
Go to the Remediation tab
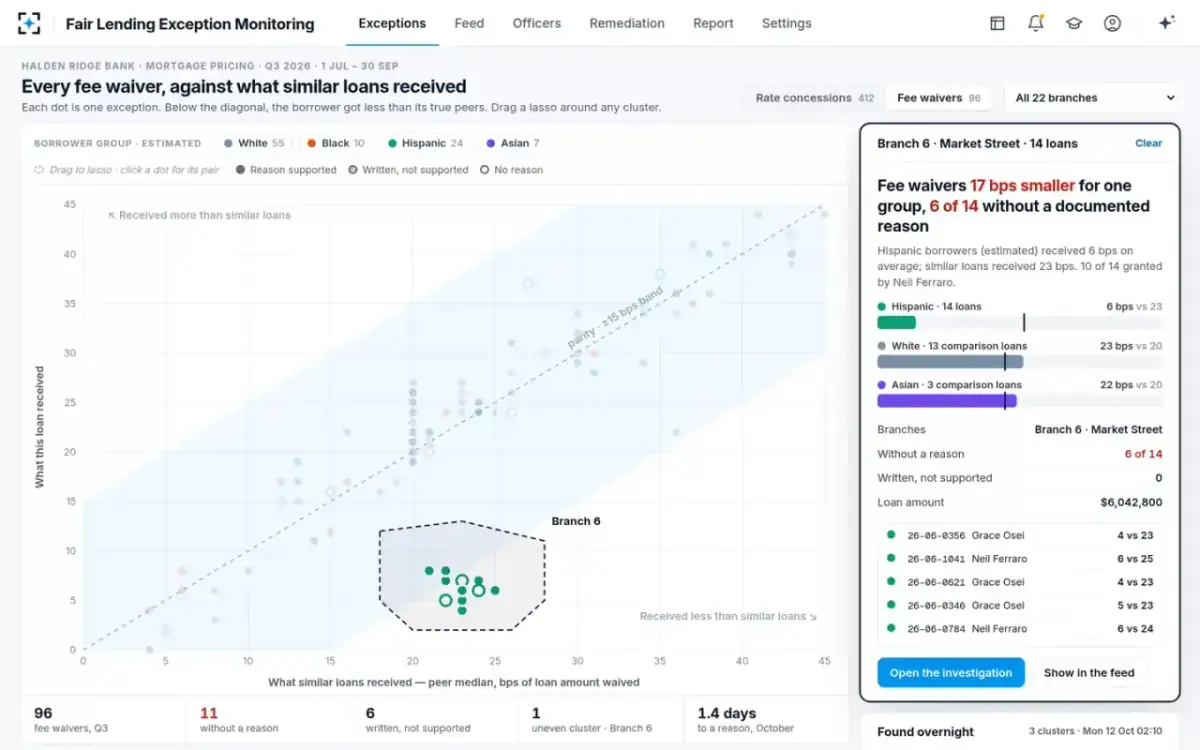pyautogui.click(x=627, y=23)
